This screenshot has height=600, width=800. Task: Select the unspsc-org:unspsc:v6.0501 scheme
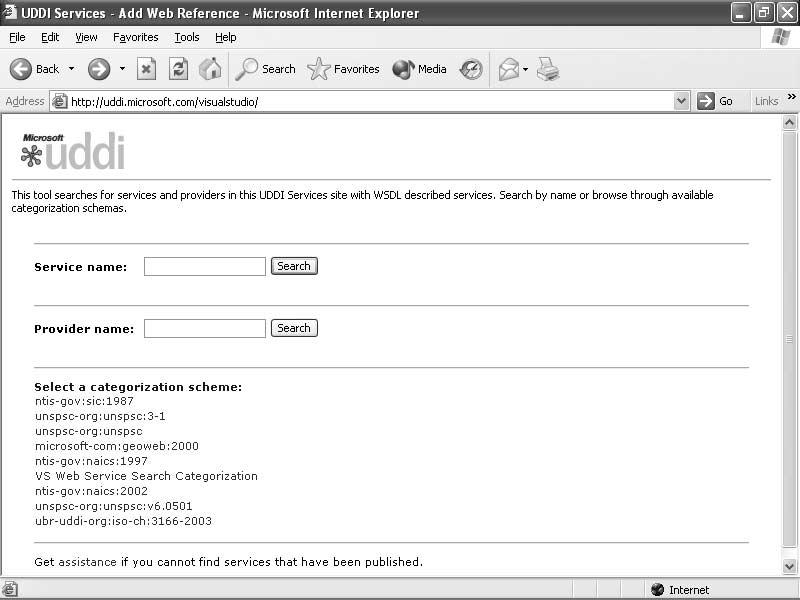tap(114, 506)
